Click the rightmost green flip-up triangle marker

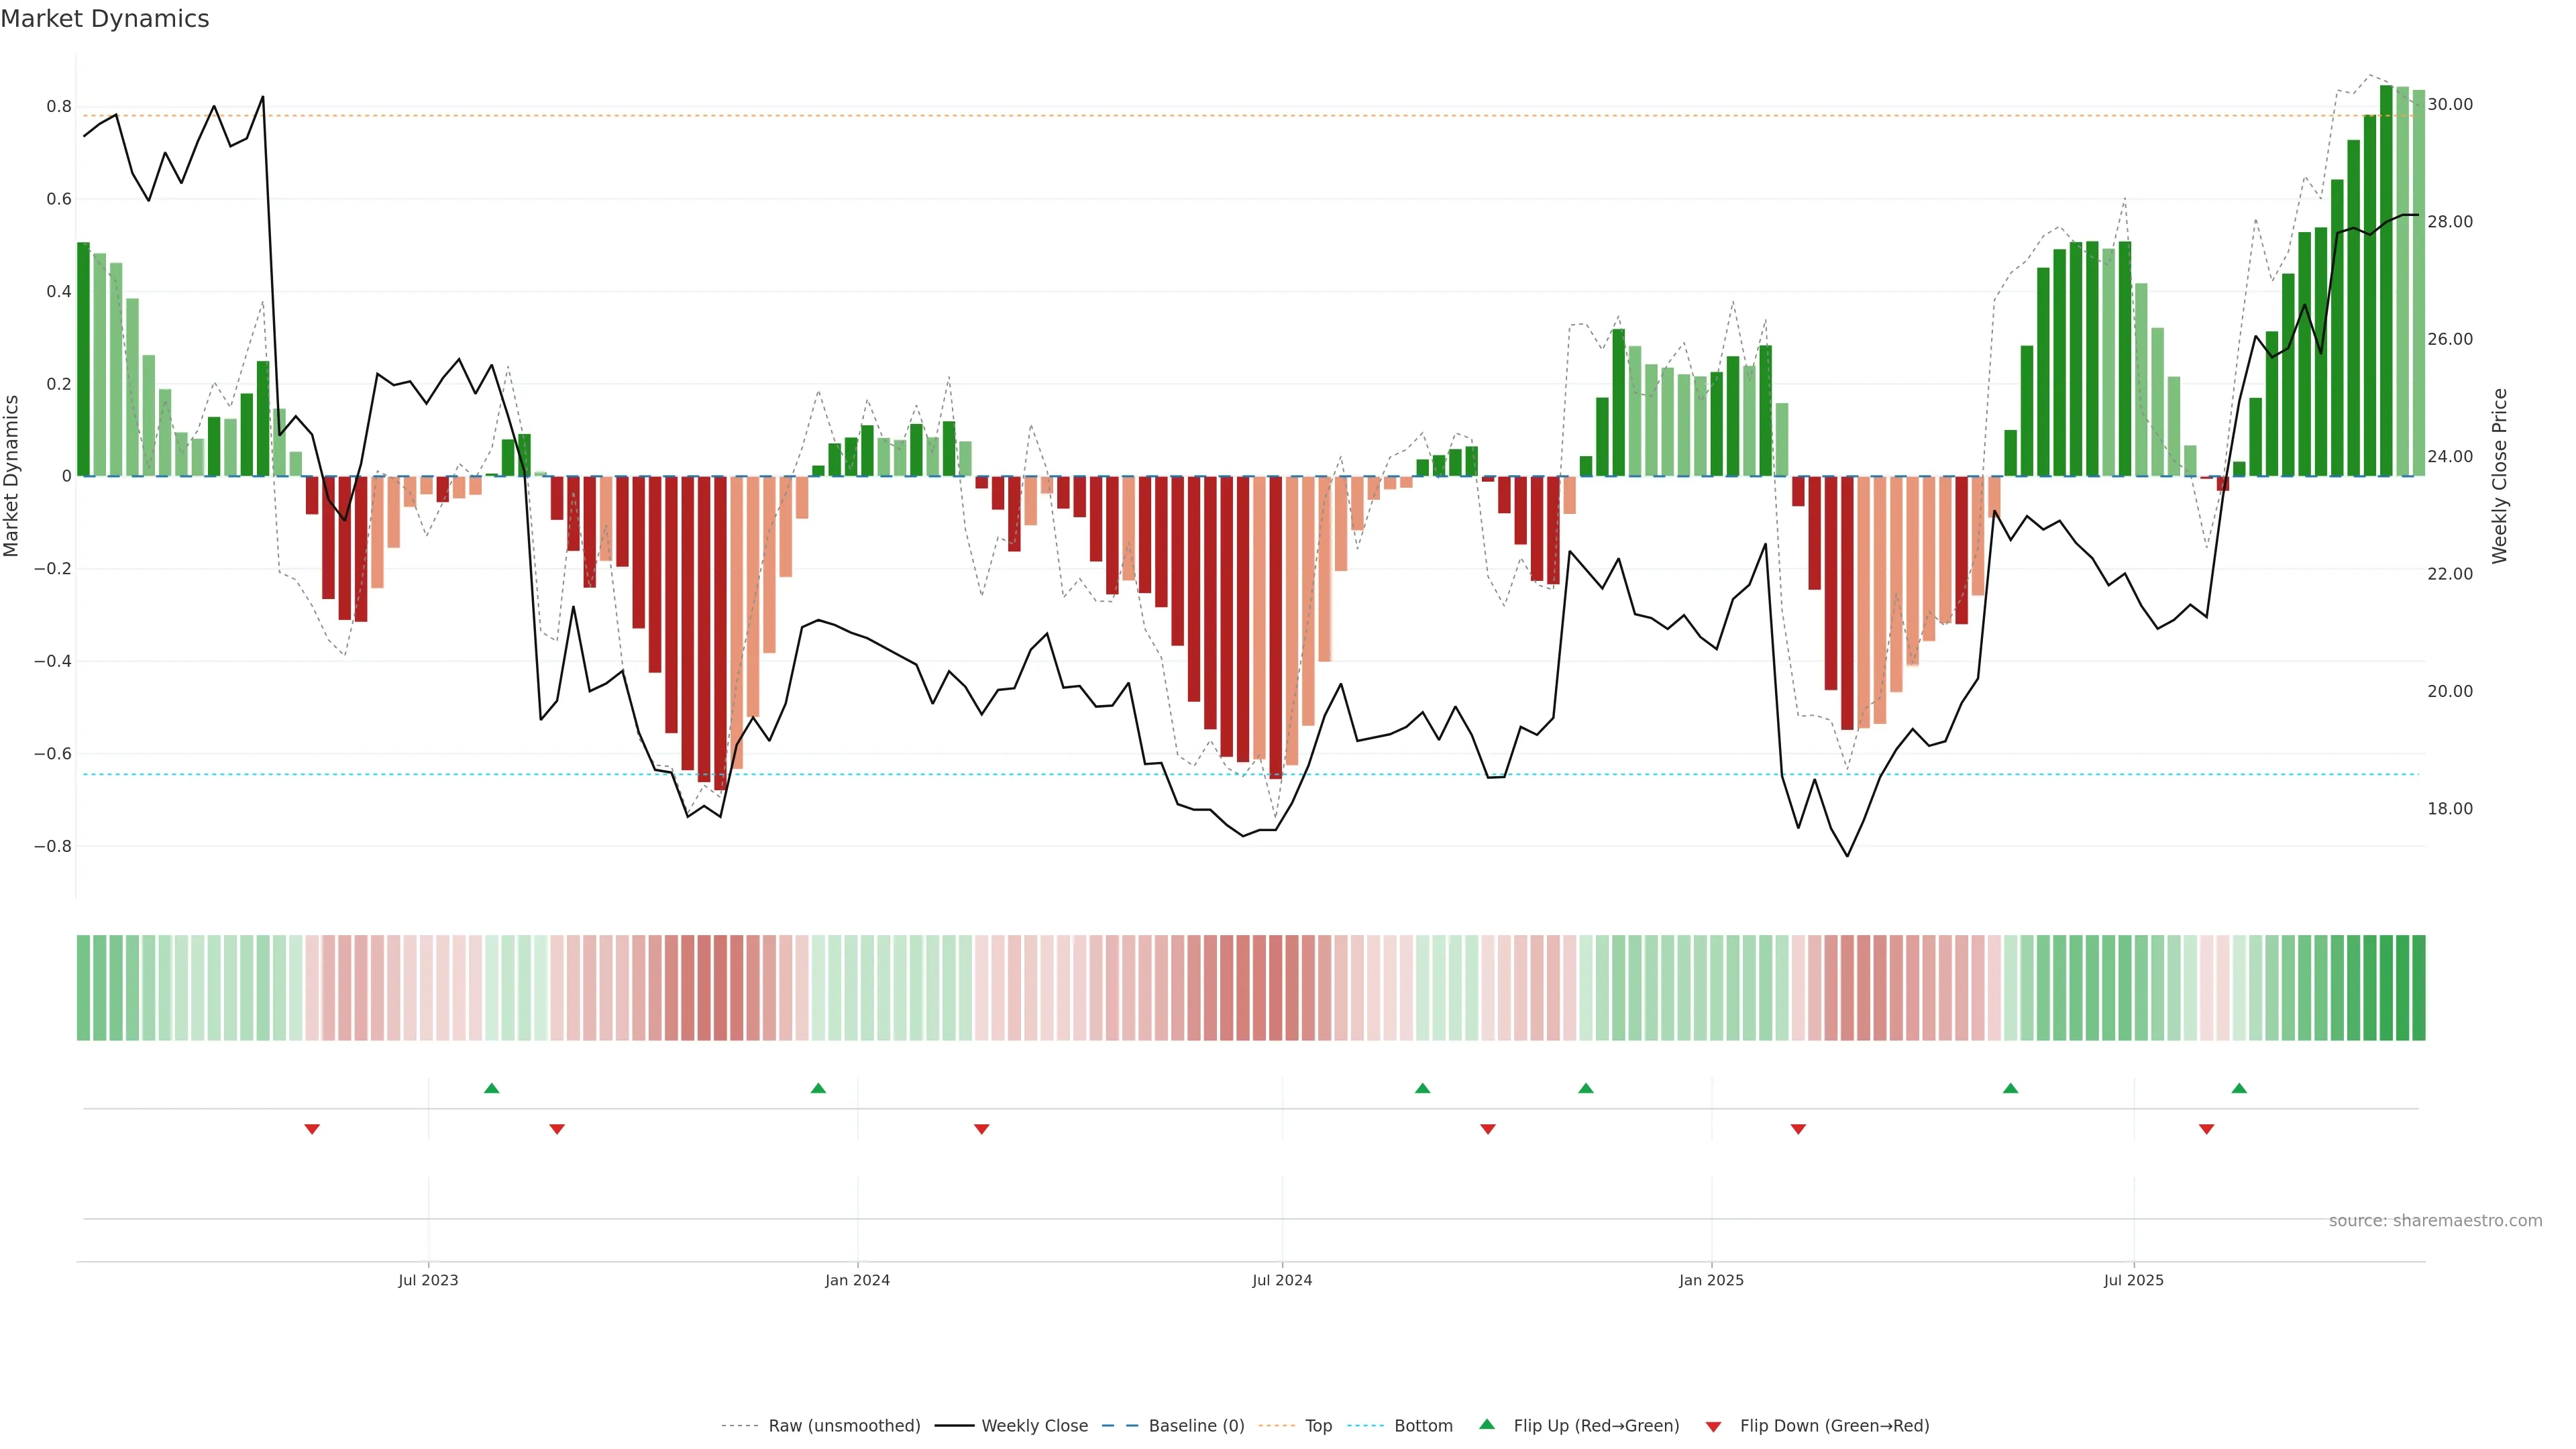click(2239, 1088)
